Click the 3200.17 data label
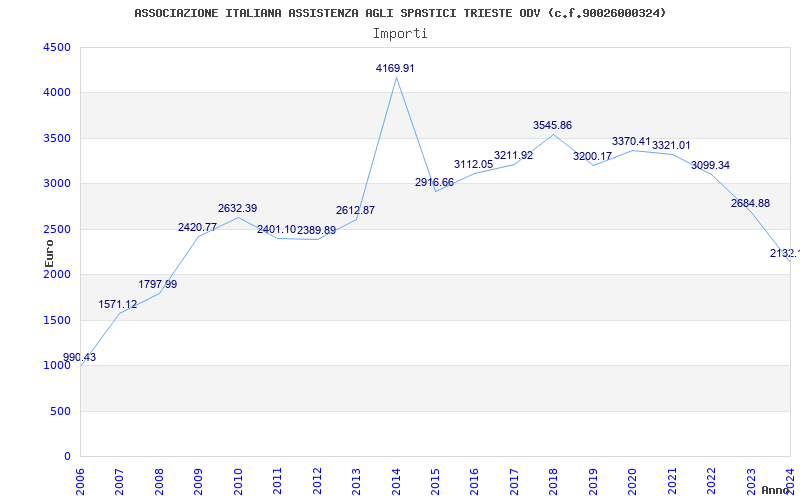The image size is (800, 500). [592, 157]
